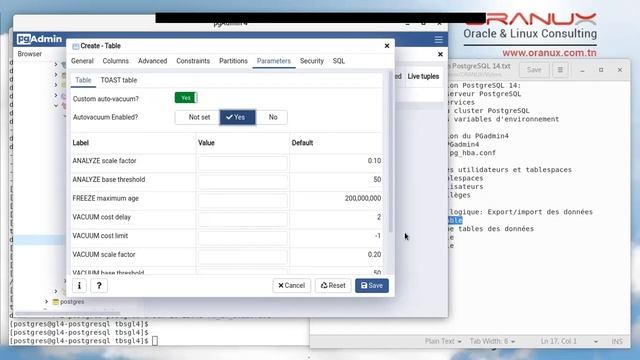Image resolution: width=640 pixels, height=360 pixels.
Task: Click the ANALYZE base threshold value field
Action: point(242,182)
